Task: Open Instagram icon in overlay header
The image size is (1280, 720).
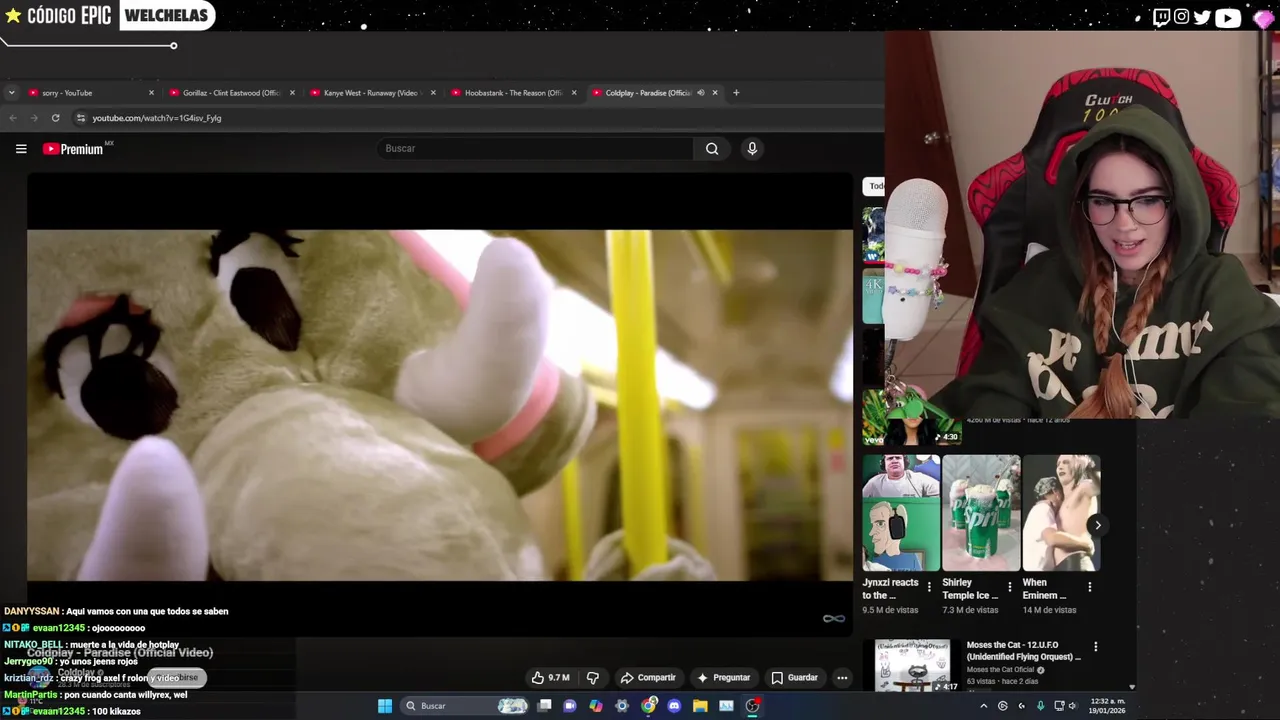Action: [x=1182, y=17]
